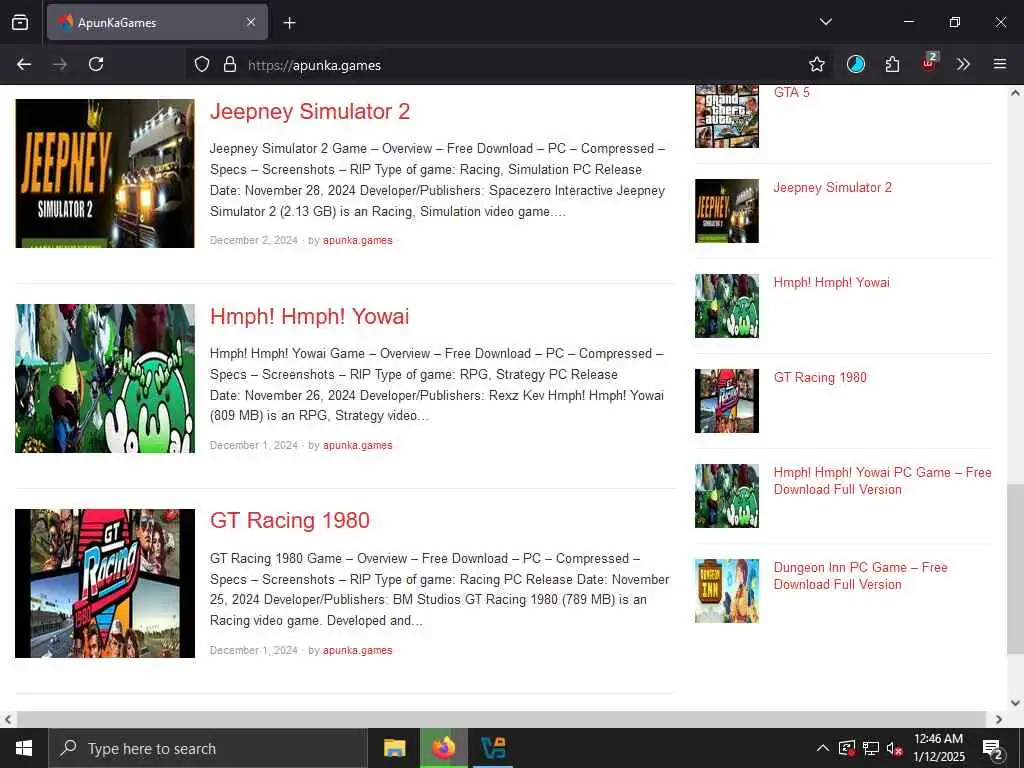1024x768 pixels.
Task: Expand the list all tabs dropdown
Action: click(x=825, y=22)
